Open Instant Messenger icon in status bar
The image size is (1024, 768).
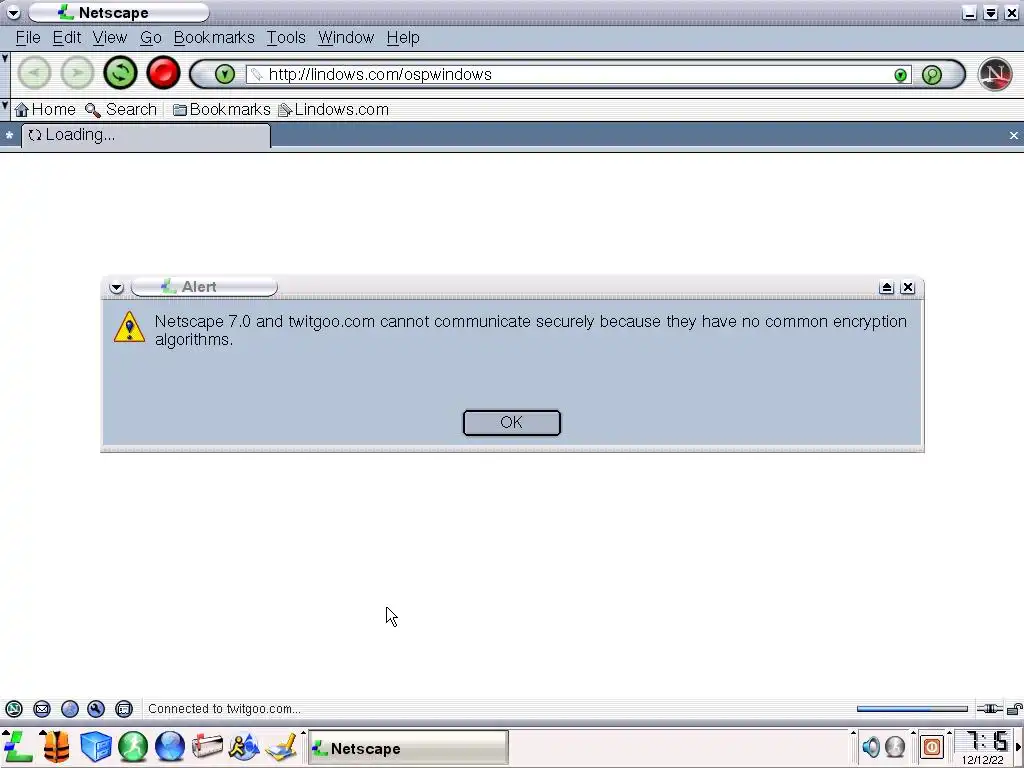click(x=70, y=709)
